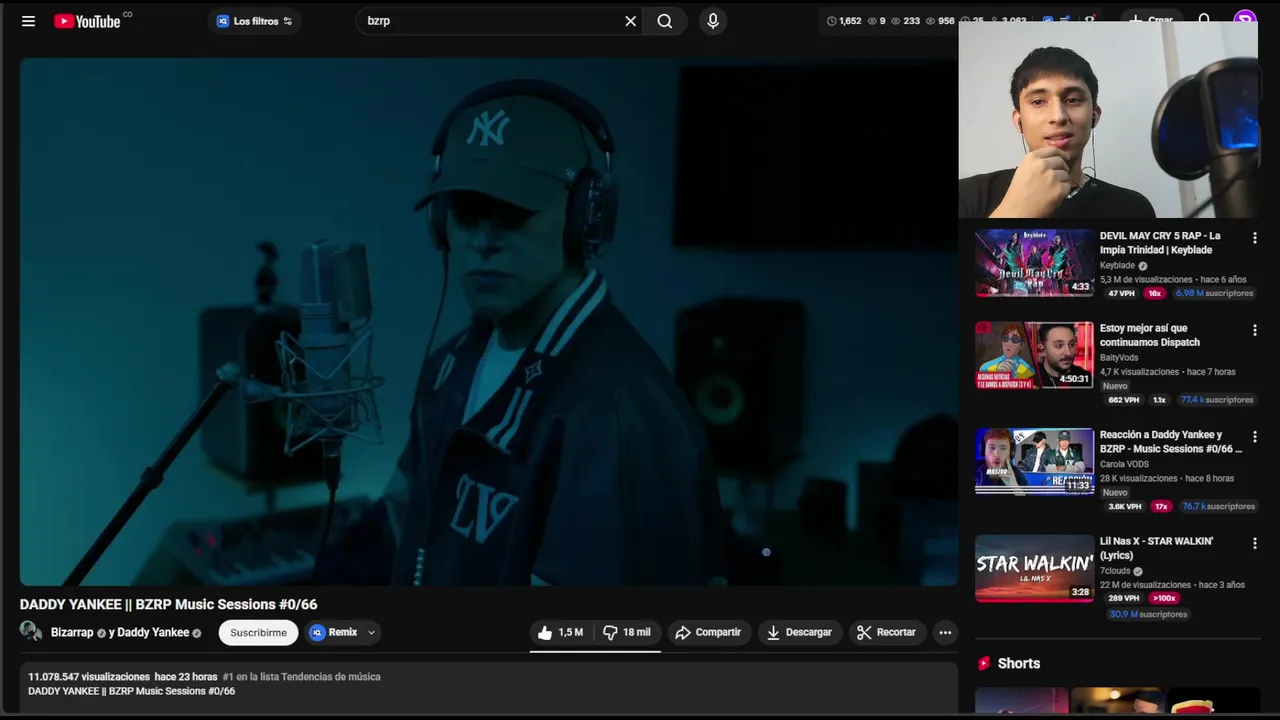Screen dimensions: 1280x720
Task: Open the title Reacción a Daddy Yankee y BZRP
Action: click(1170, 442)
